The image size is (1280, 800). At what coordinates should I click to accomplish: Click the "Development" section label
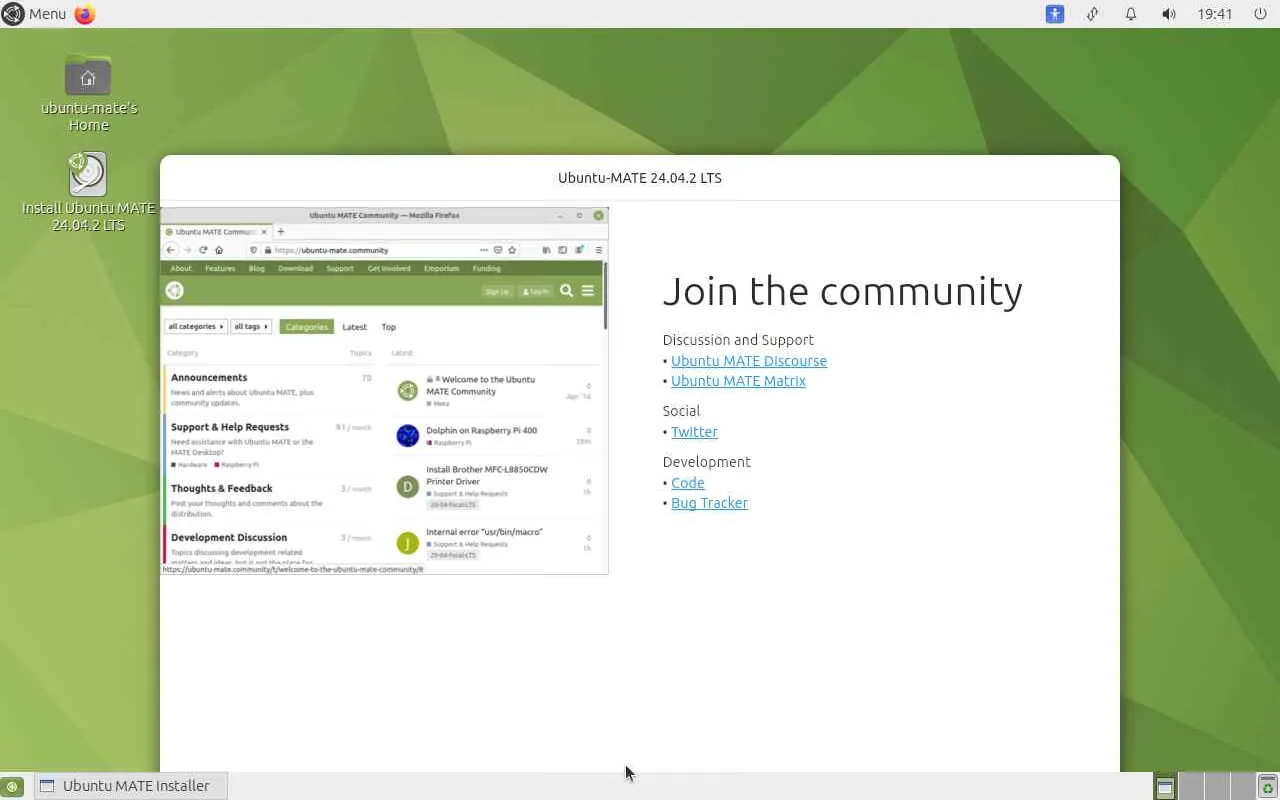coord(706,462)
